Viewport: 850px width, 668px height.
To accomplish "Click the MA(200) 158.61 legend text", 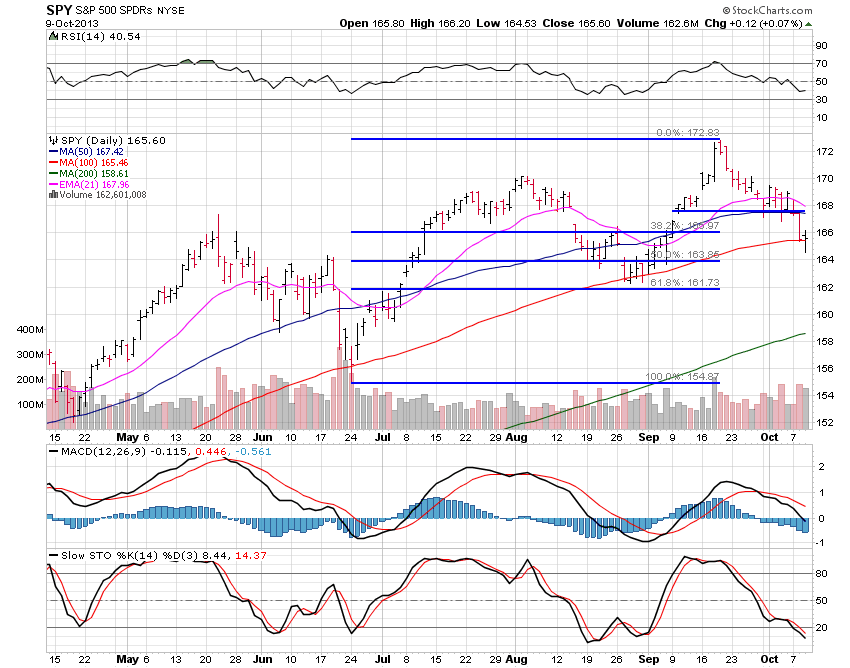I will (94, 174).
